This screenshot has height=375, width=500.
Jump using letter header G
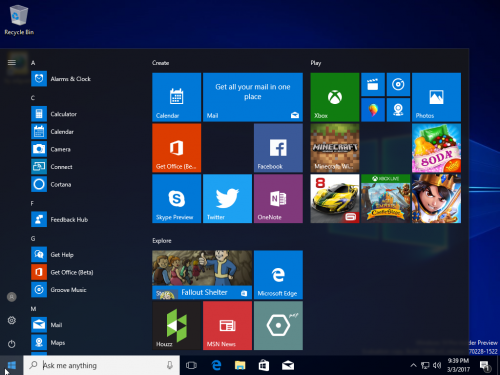tap(33, 238)
